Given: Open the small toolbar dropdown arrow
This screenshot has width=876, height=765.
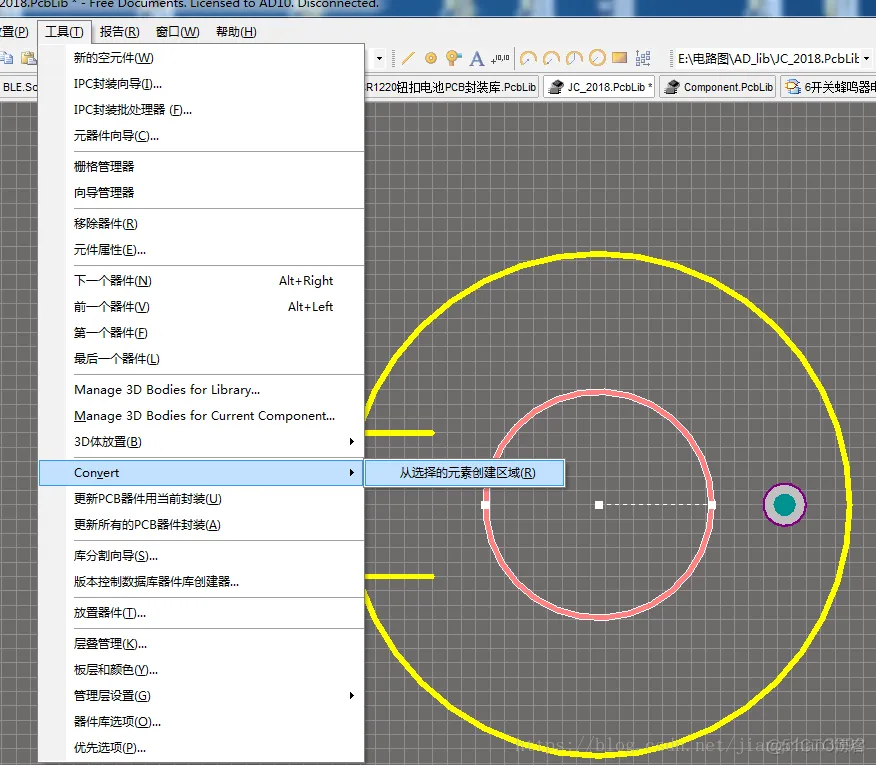Looking at the screenshot, I should pos(379,58).
